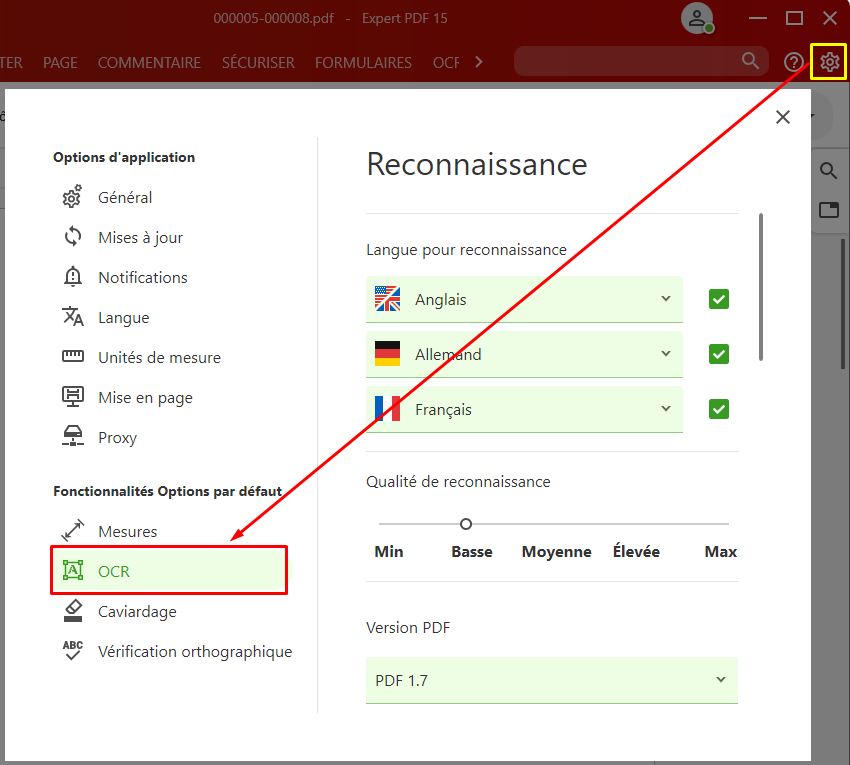The width and height of the screenshot is (850, 765).
Task: Open the OCR ribbon tab
Action: pos(446,63)
